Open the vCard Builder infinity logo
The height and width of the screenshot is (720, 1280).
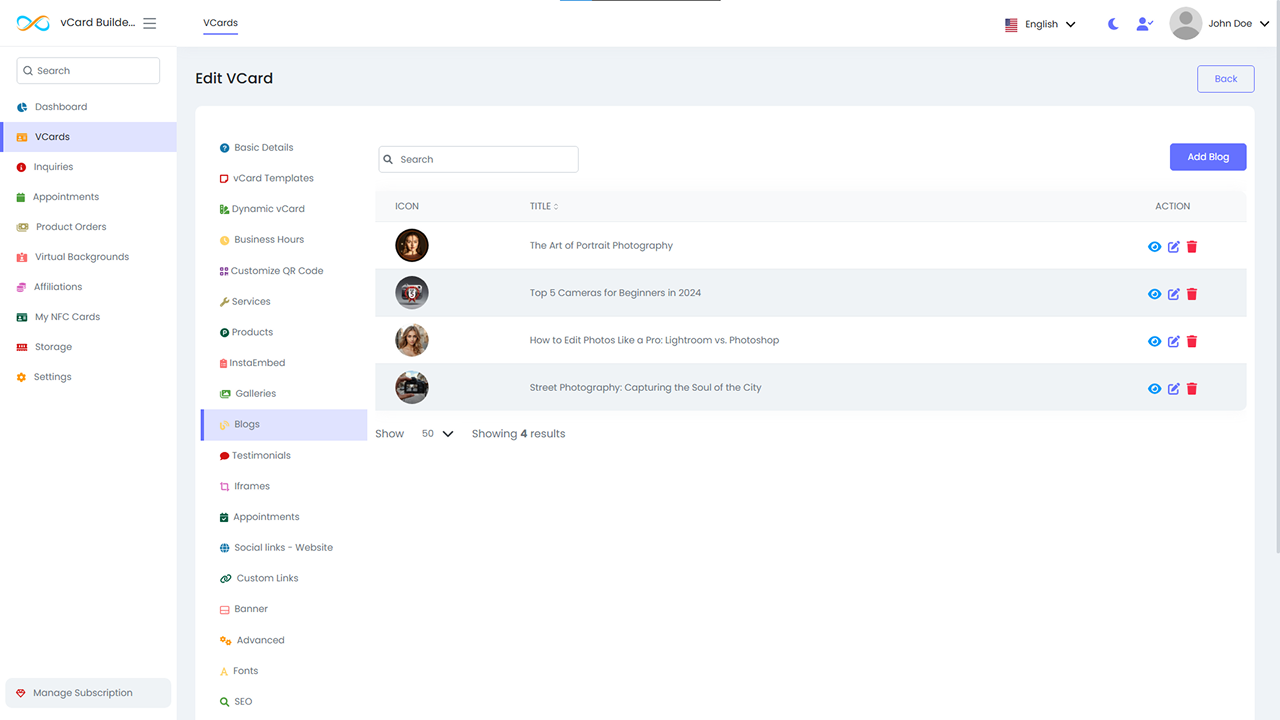33,23
